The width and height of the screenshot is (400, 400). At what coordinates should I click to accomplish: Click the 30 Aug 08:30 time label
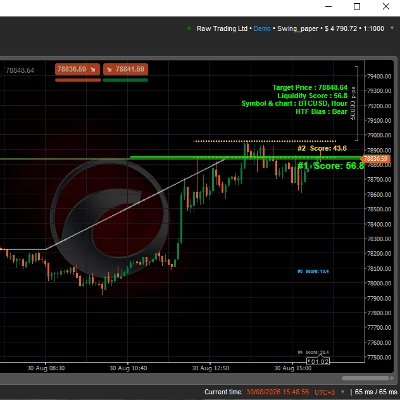[x=46, y=368]
